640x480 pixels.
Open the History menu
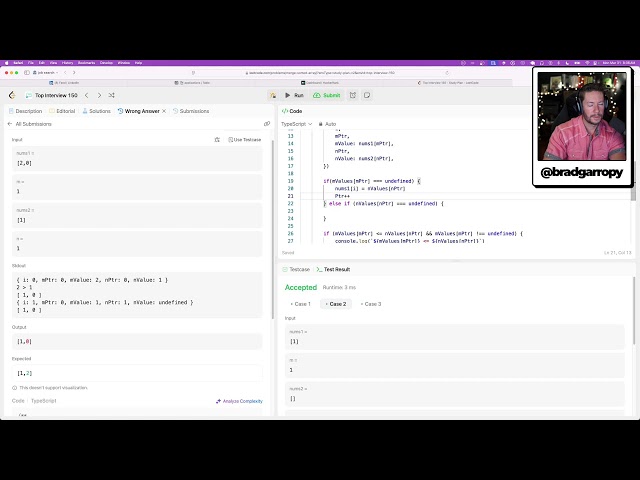(x=67, y=63)
